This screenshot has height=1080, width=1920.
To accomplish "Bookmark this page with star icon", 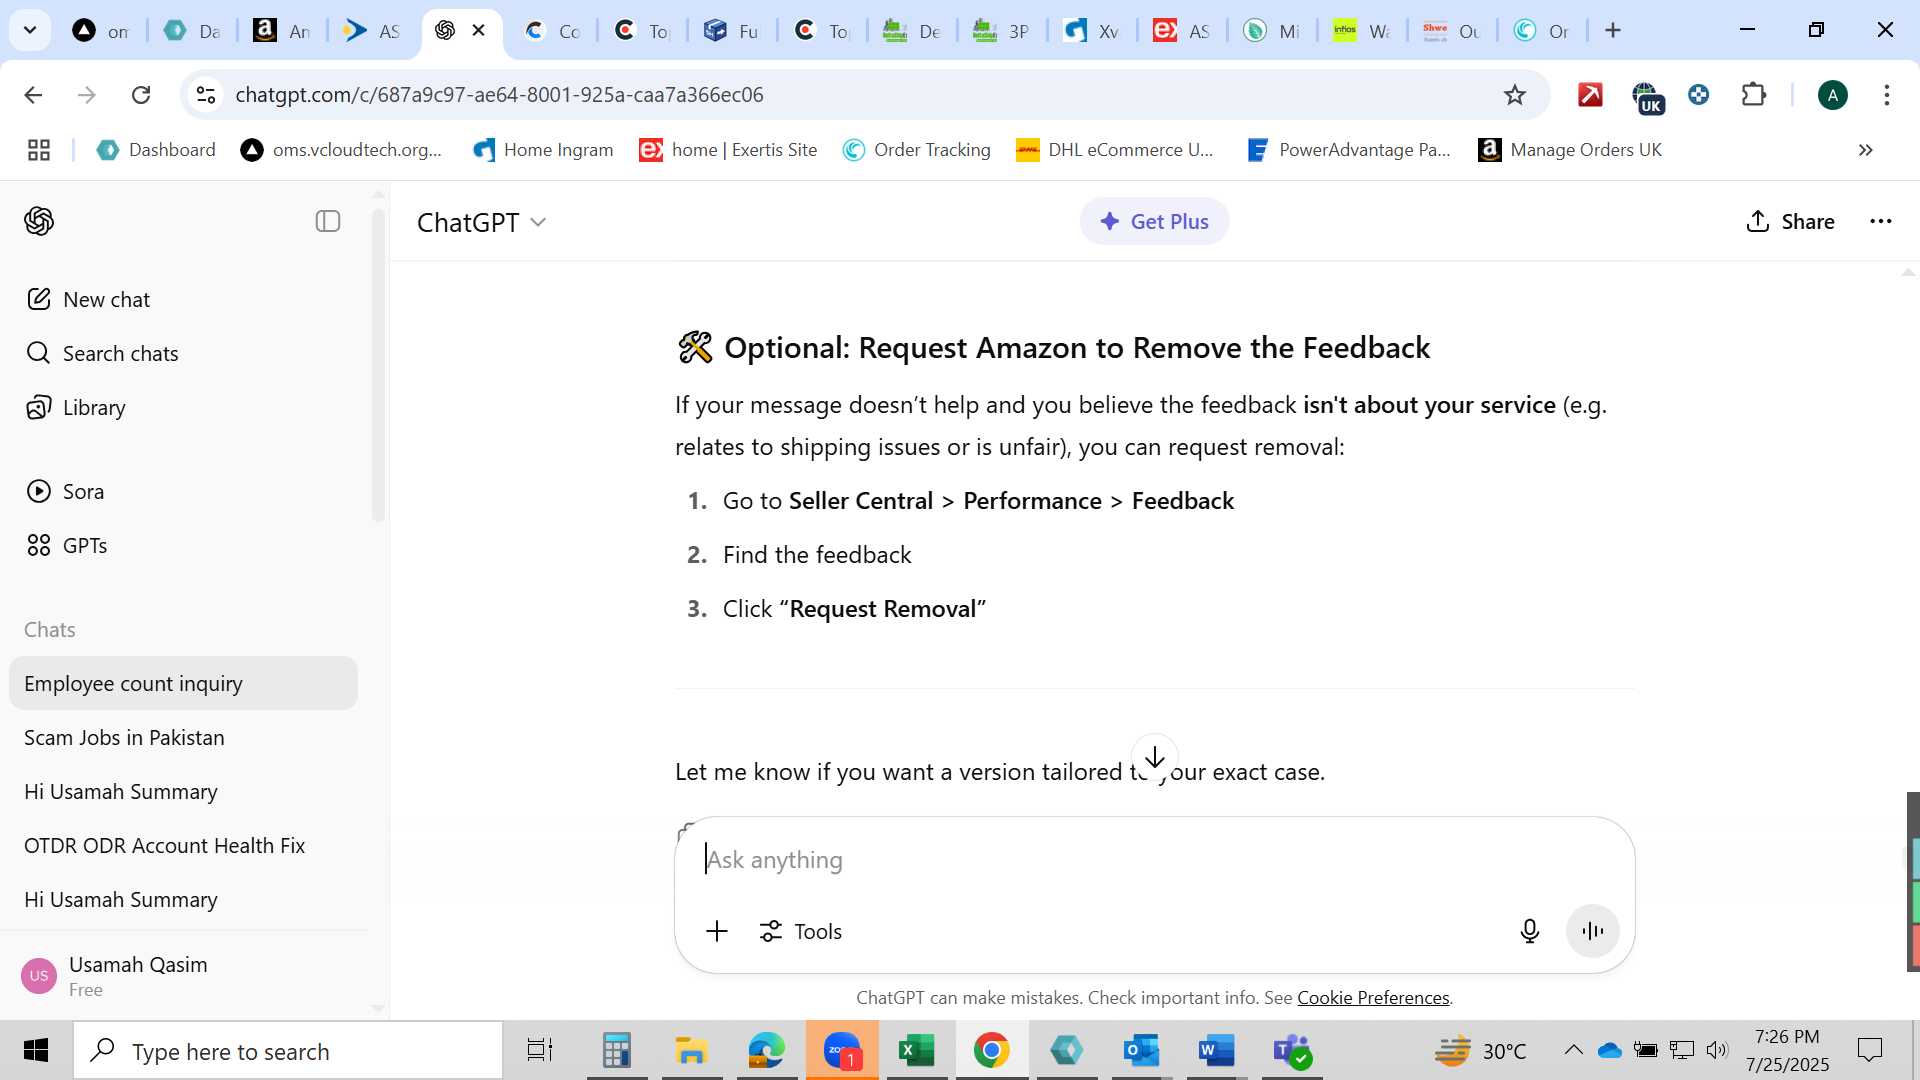I will coord(1514,94).
